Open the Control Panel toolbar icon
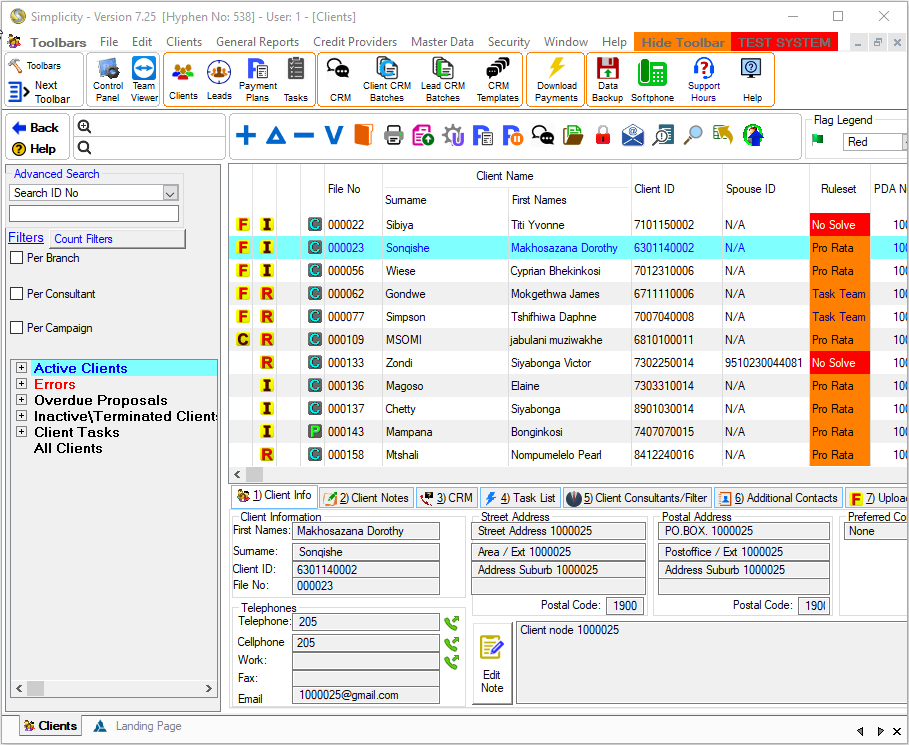The width and height of the screenshot is (909, 745). (108, 78)
